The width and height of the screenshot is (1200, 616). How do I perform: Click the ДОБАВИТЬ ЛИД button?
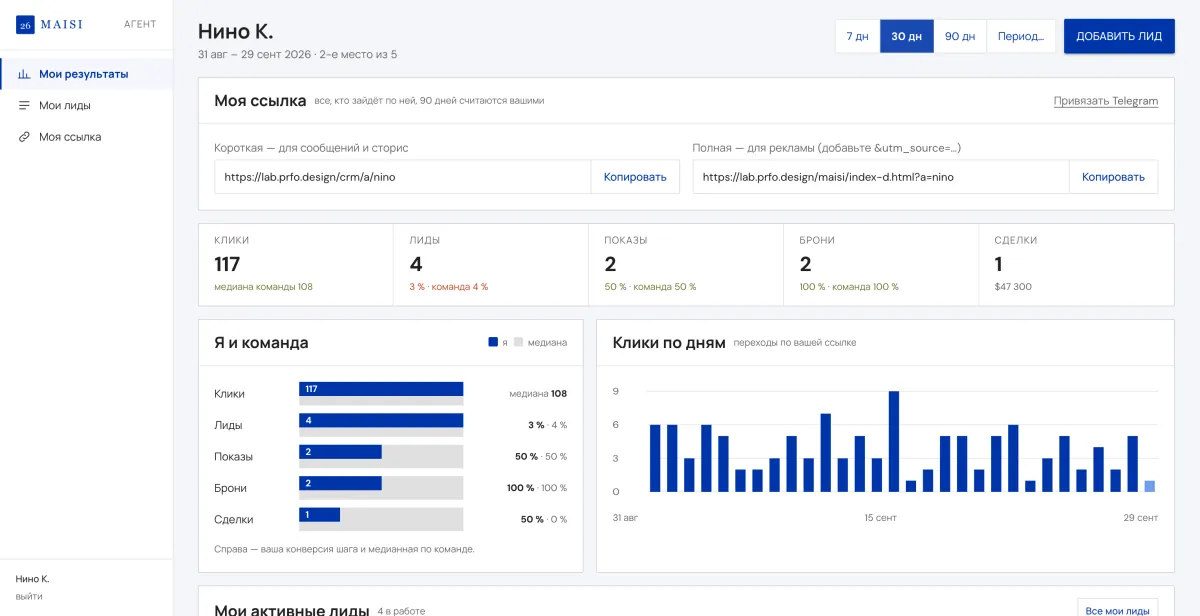1119,36
